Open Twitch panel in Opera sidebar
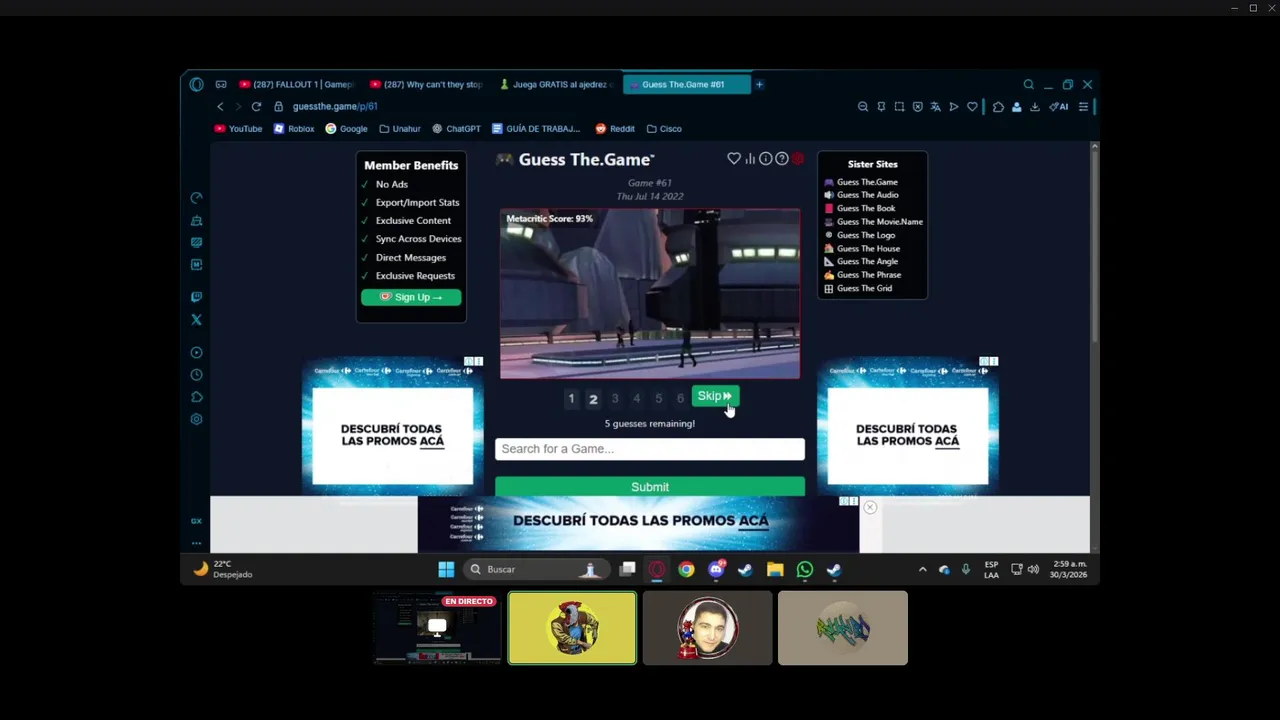 (196, 297)
